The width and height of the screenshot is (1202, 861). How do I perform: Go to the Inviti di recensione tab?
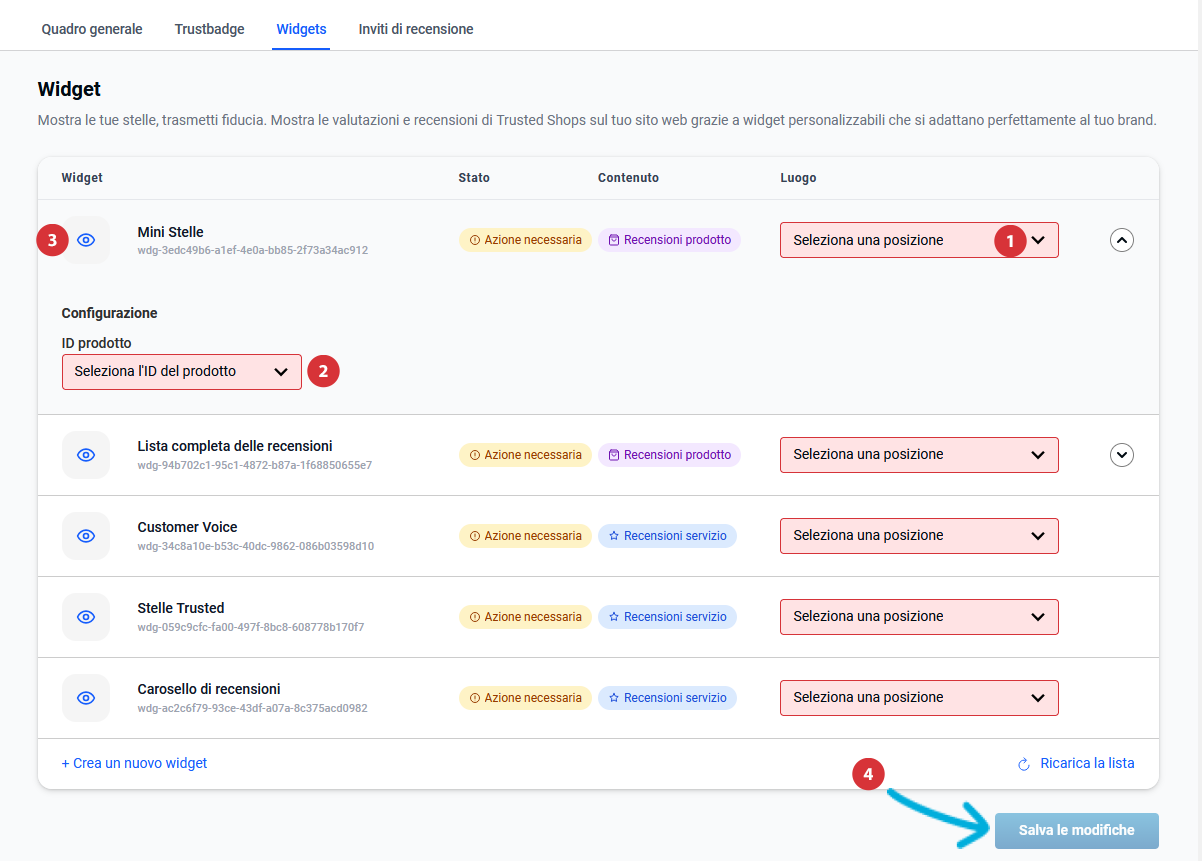416,29
